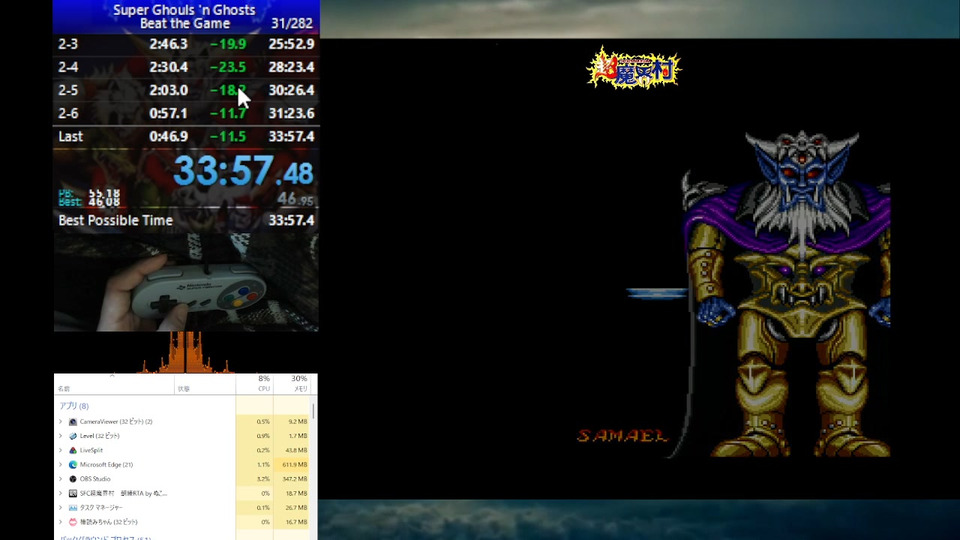Select the OBS Studio row name
Image resolution: width=960 pixels, height=540 pixels.
click(95, 479)
